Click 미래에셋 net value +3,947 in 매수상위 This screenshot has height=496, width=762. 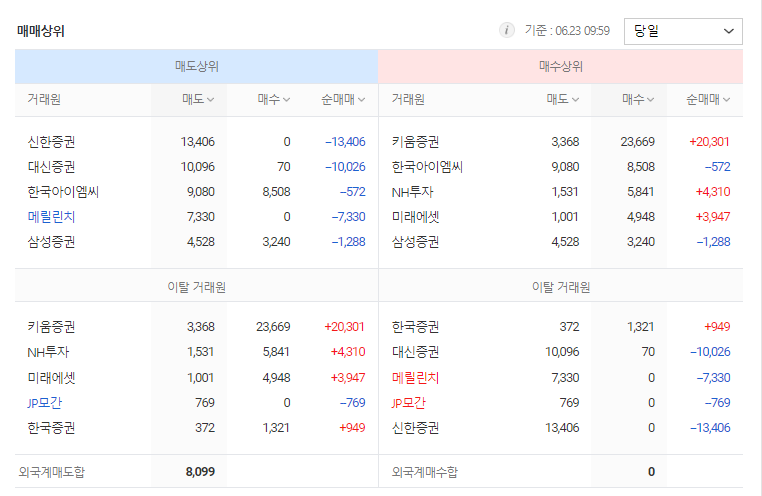pos(712,217)
